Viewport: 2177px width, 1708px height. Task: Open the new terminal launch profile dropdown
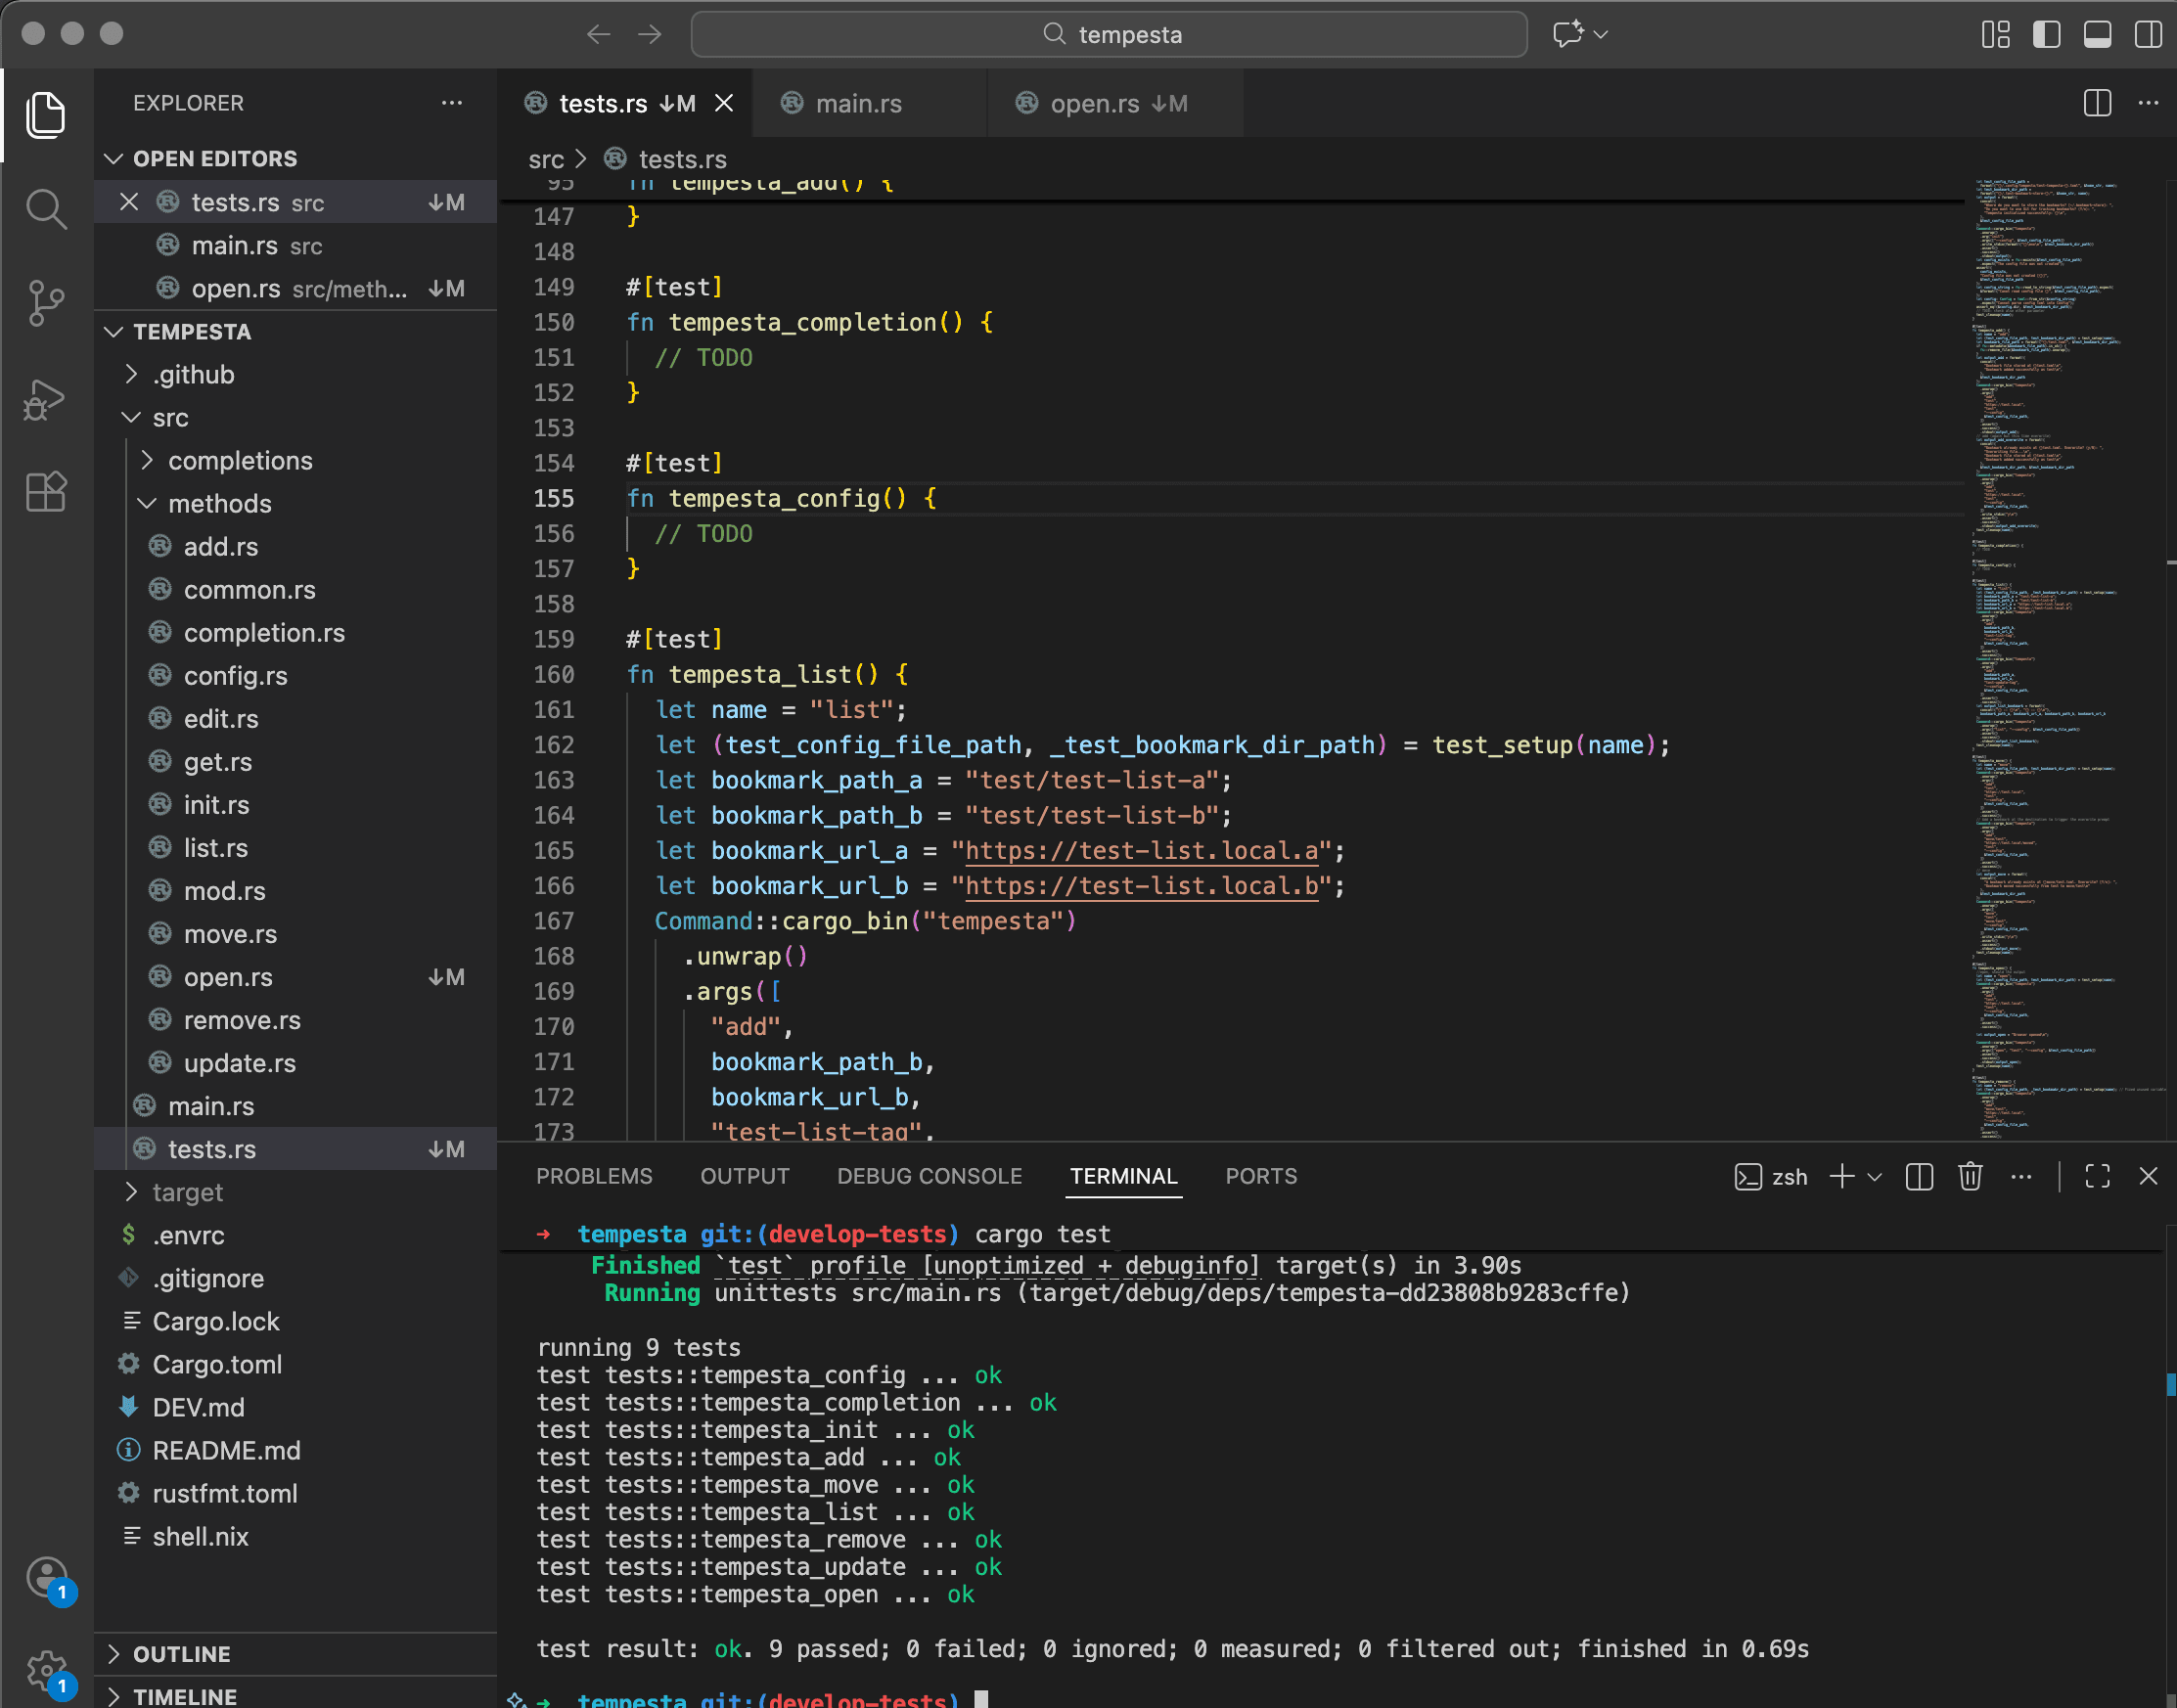(x=1875, y=1177)
